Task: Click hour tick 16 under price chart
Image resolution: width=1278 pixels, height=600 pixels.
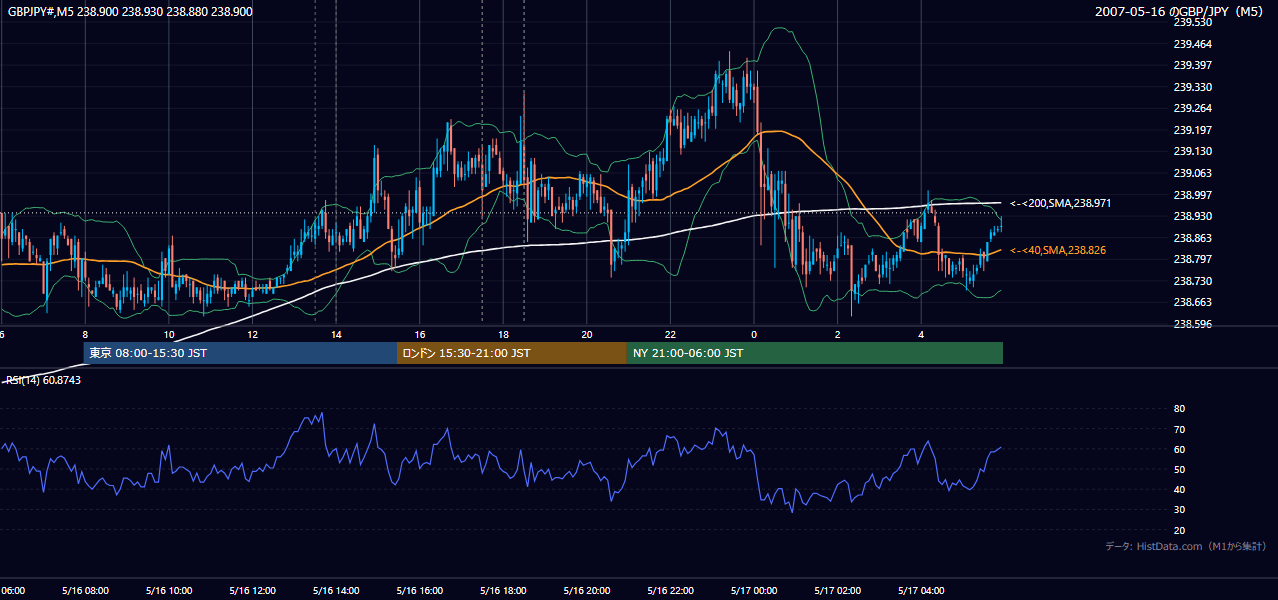Action: point(420,334)
